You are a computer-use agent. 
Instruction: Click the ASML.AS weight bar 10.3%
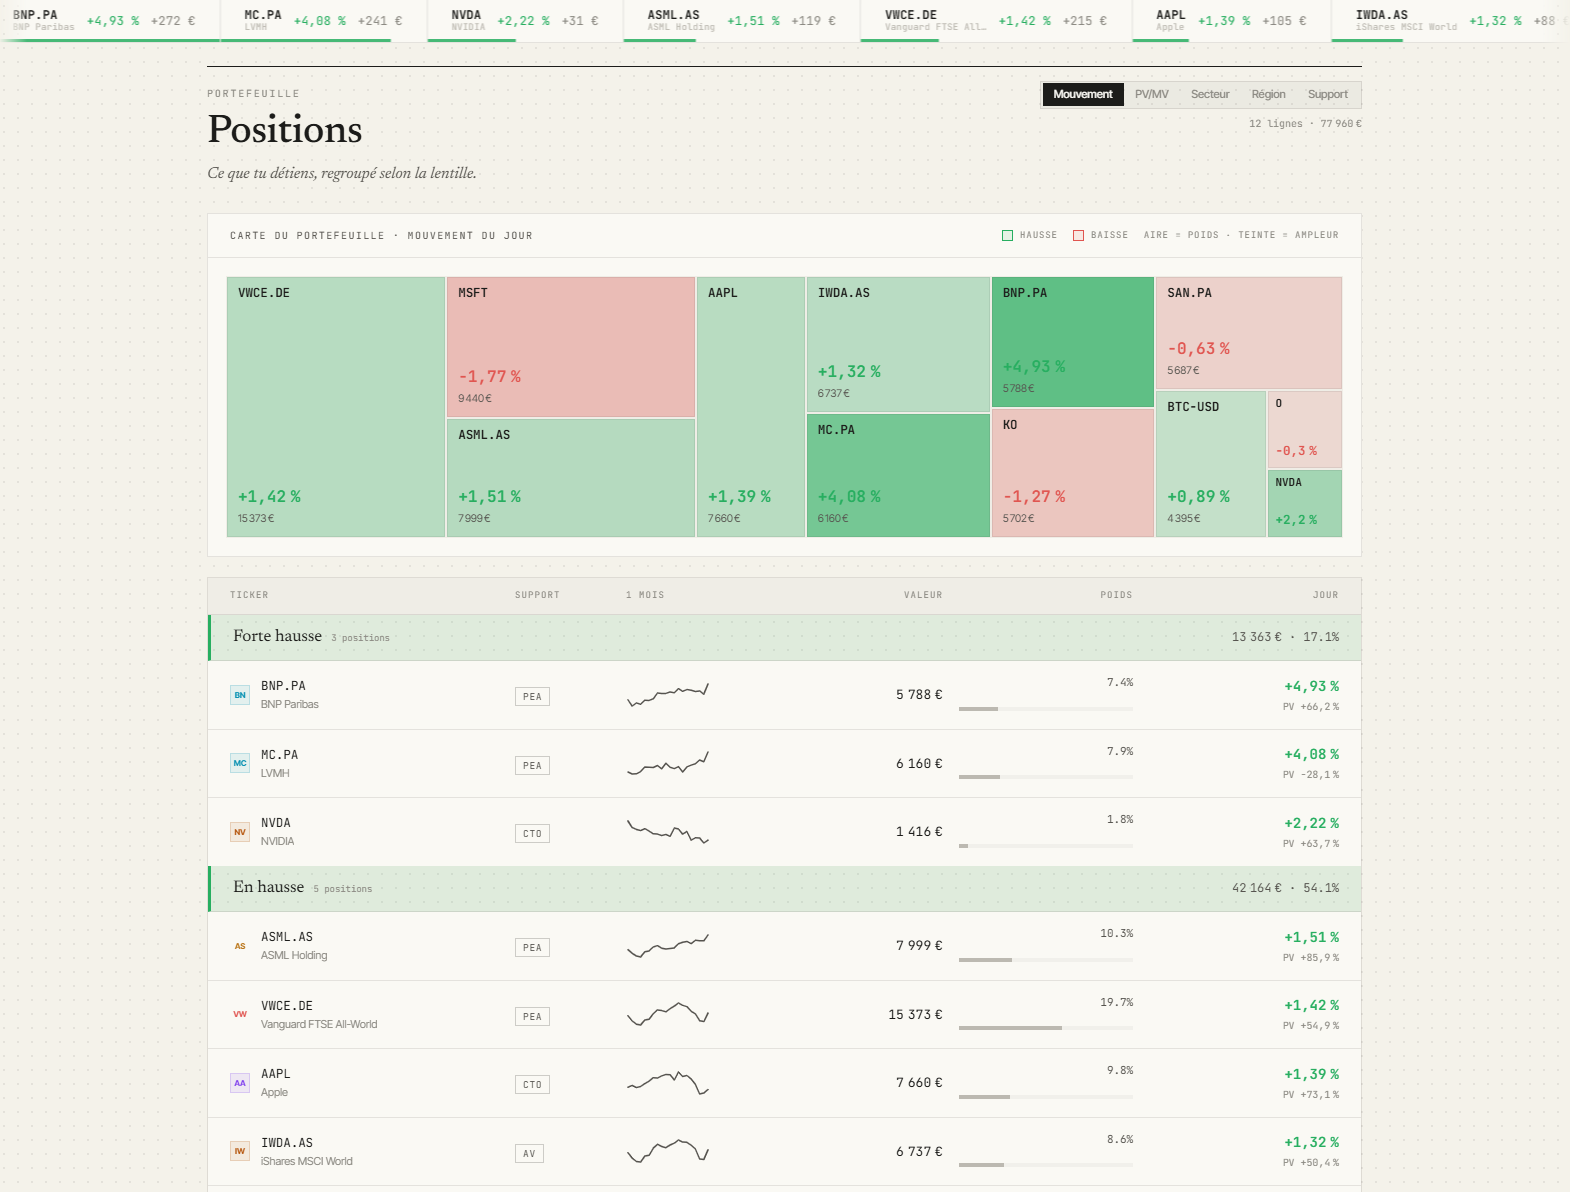(x=1046, y=960)
